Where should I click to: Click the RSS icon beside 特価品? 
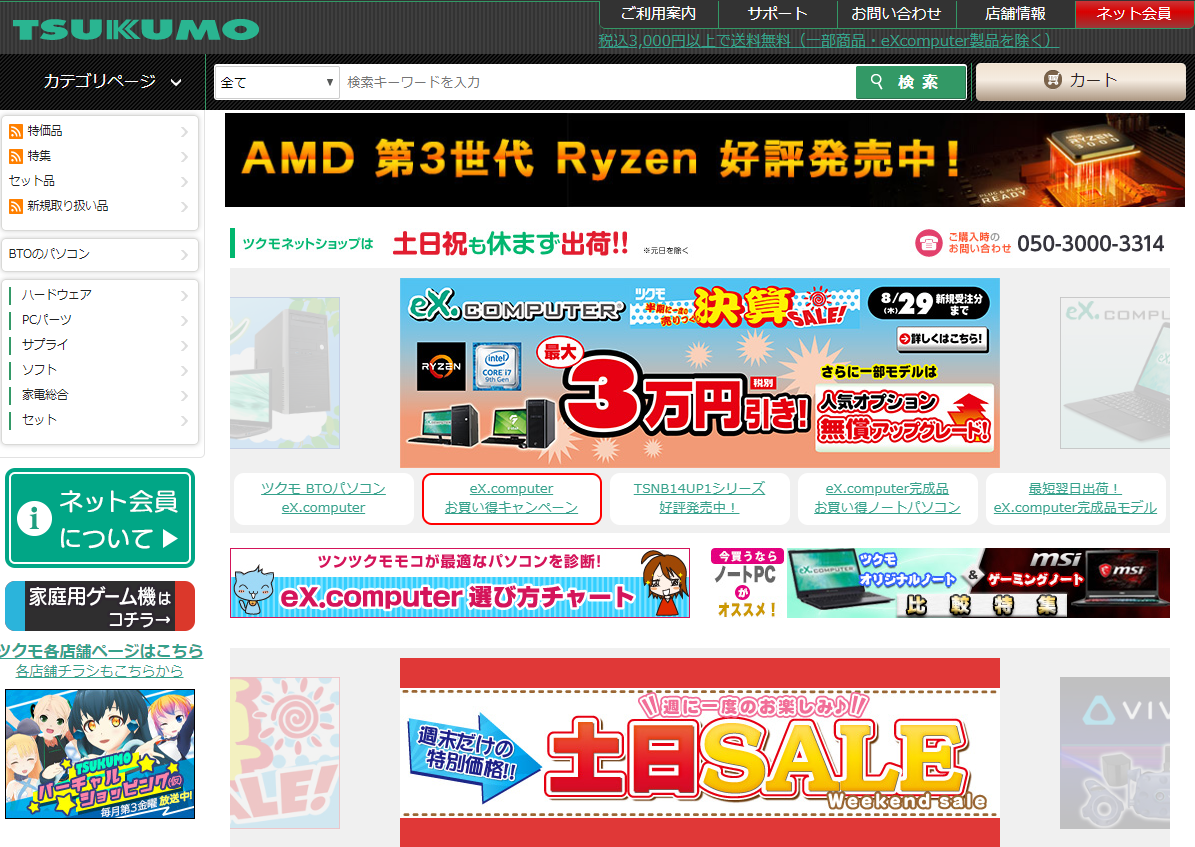16,132
